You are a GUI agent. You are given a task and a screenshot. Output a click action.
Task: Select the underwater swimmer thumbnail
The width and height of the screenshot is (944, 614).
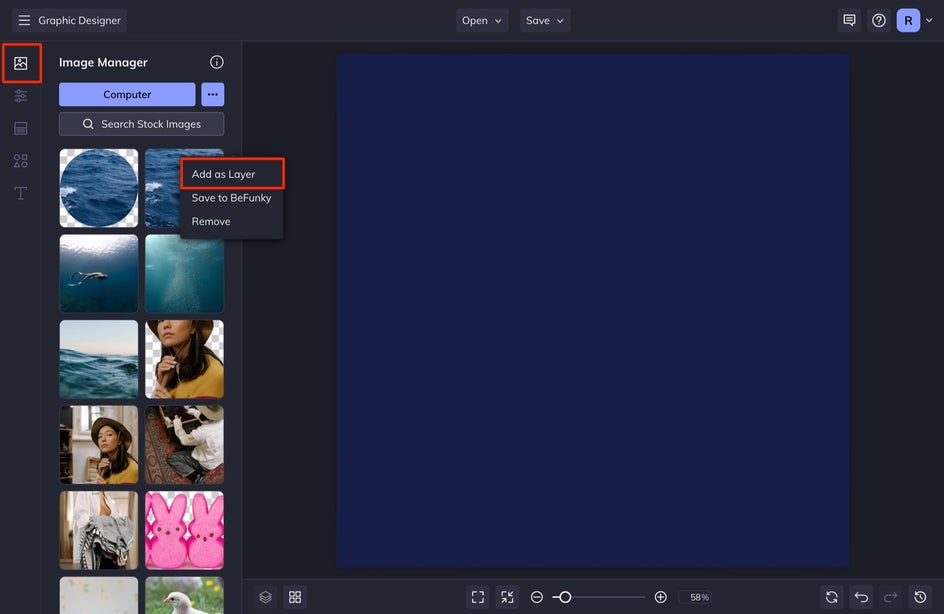click(99, 273)
